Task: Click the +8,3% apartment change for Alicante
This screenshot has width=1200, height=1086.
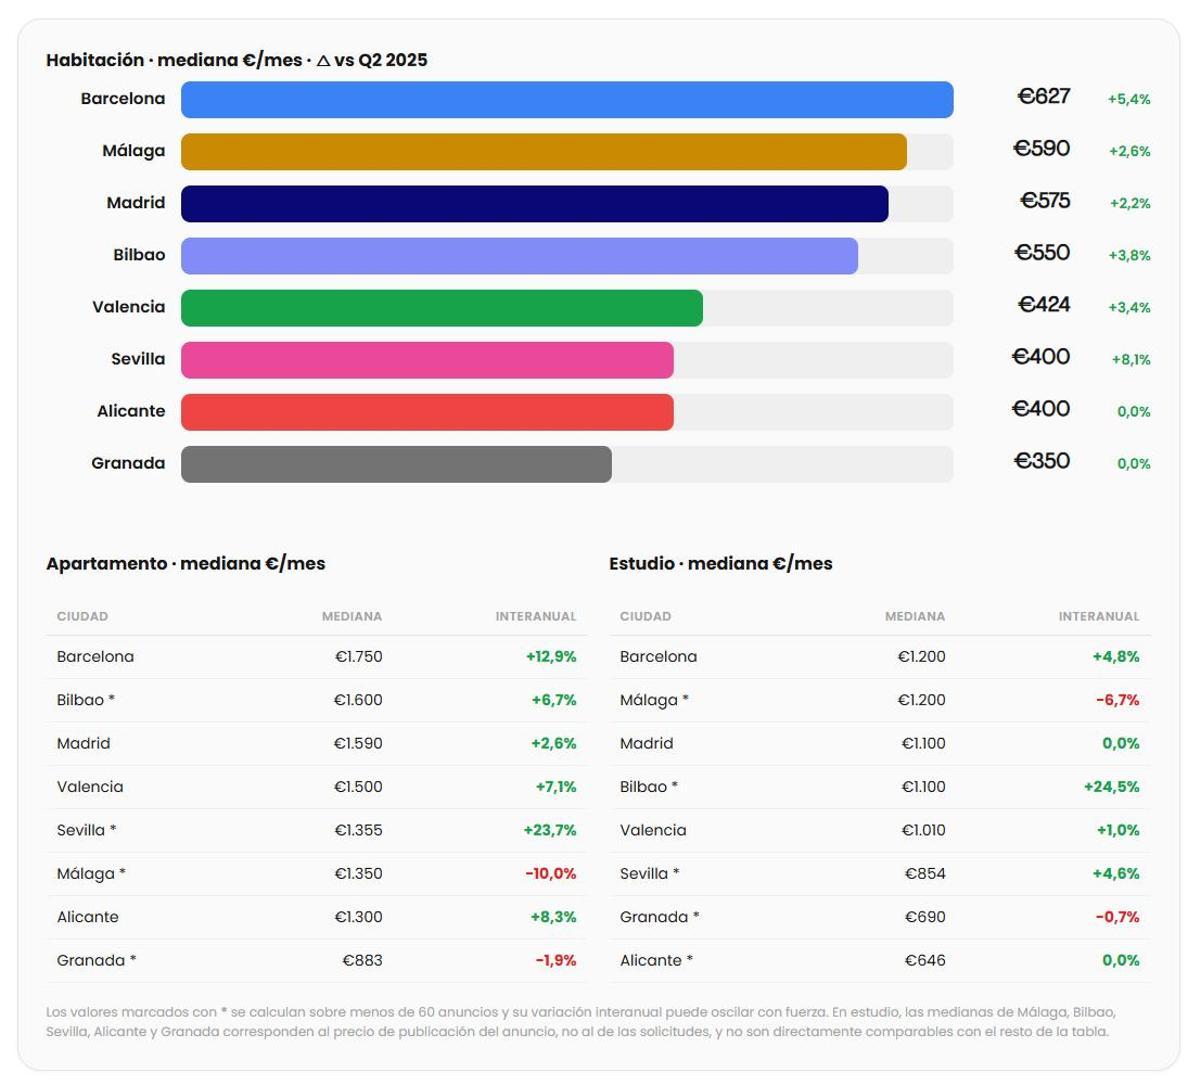Action: (x=554, y=917)
